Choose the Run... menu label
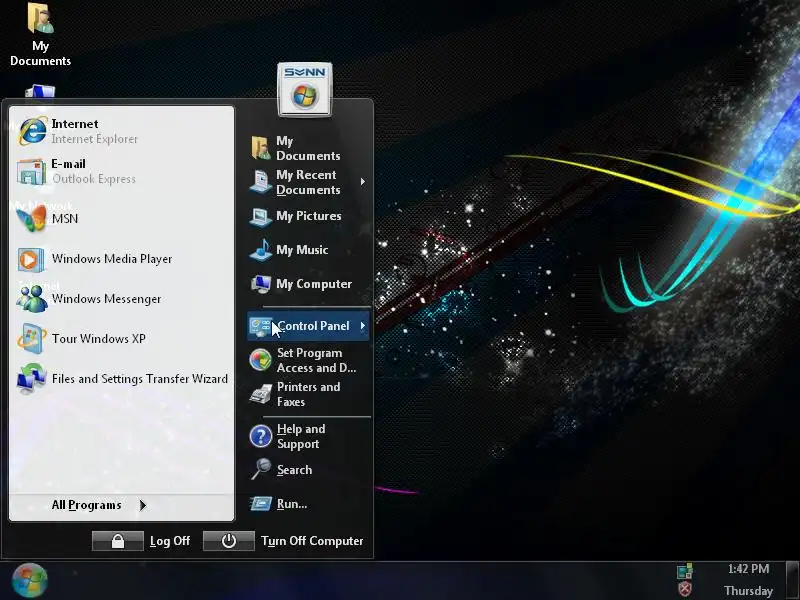This screenshot has width=800, height=600. click(292, 504)
